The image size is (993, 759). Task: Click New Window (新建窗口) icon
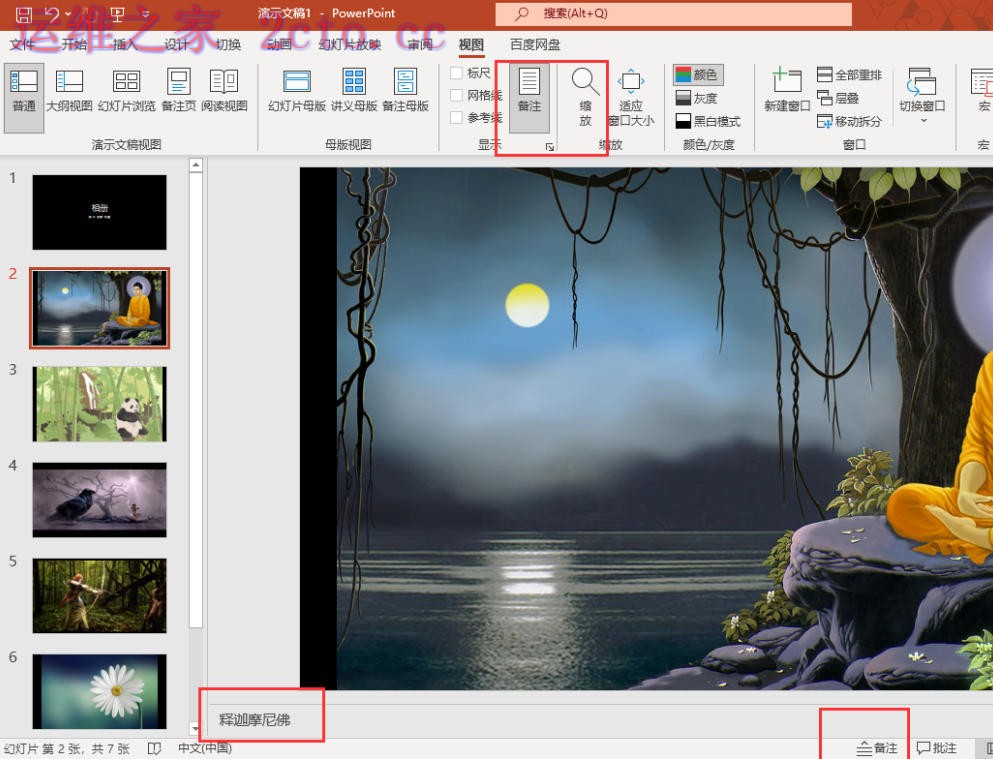pos(787,91)
